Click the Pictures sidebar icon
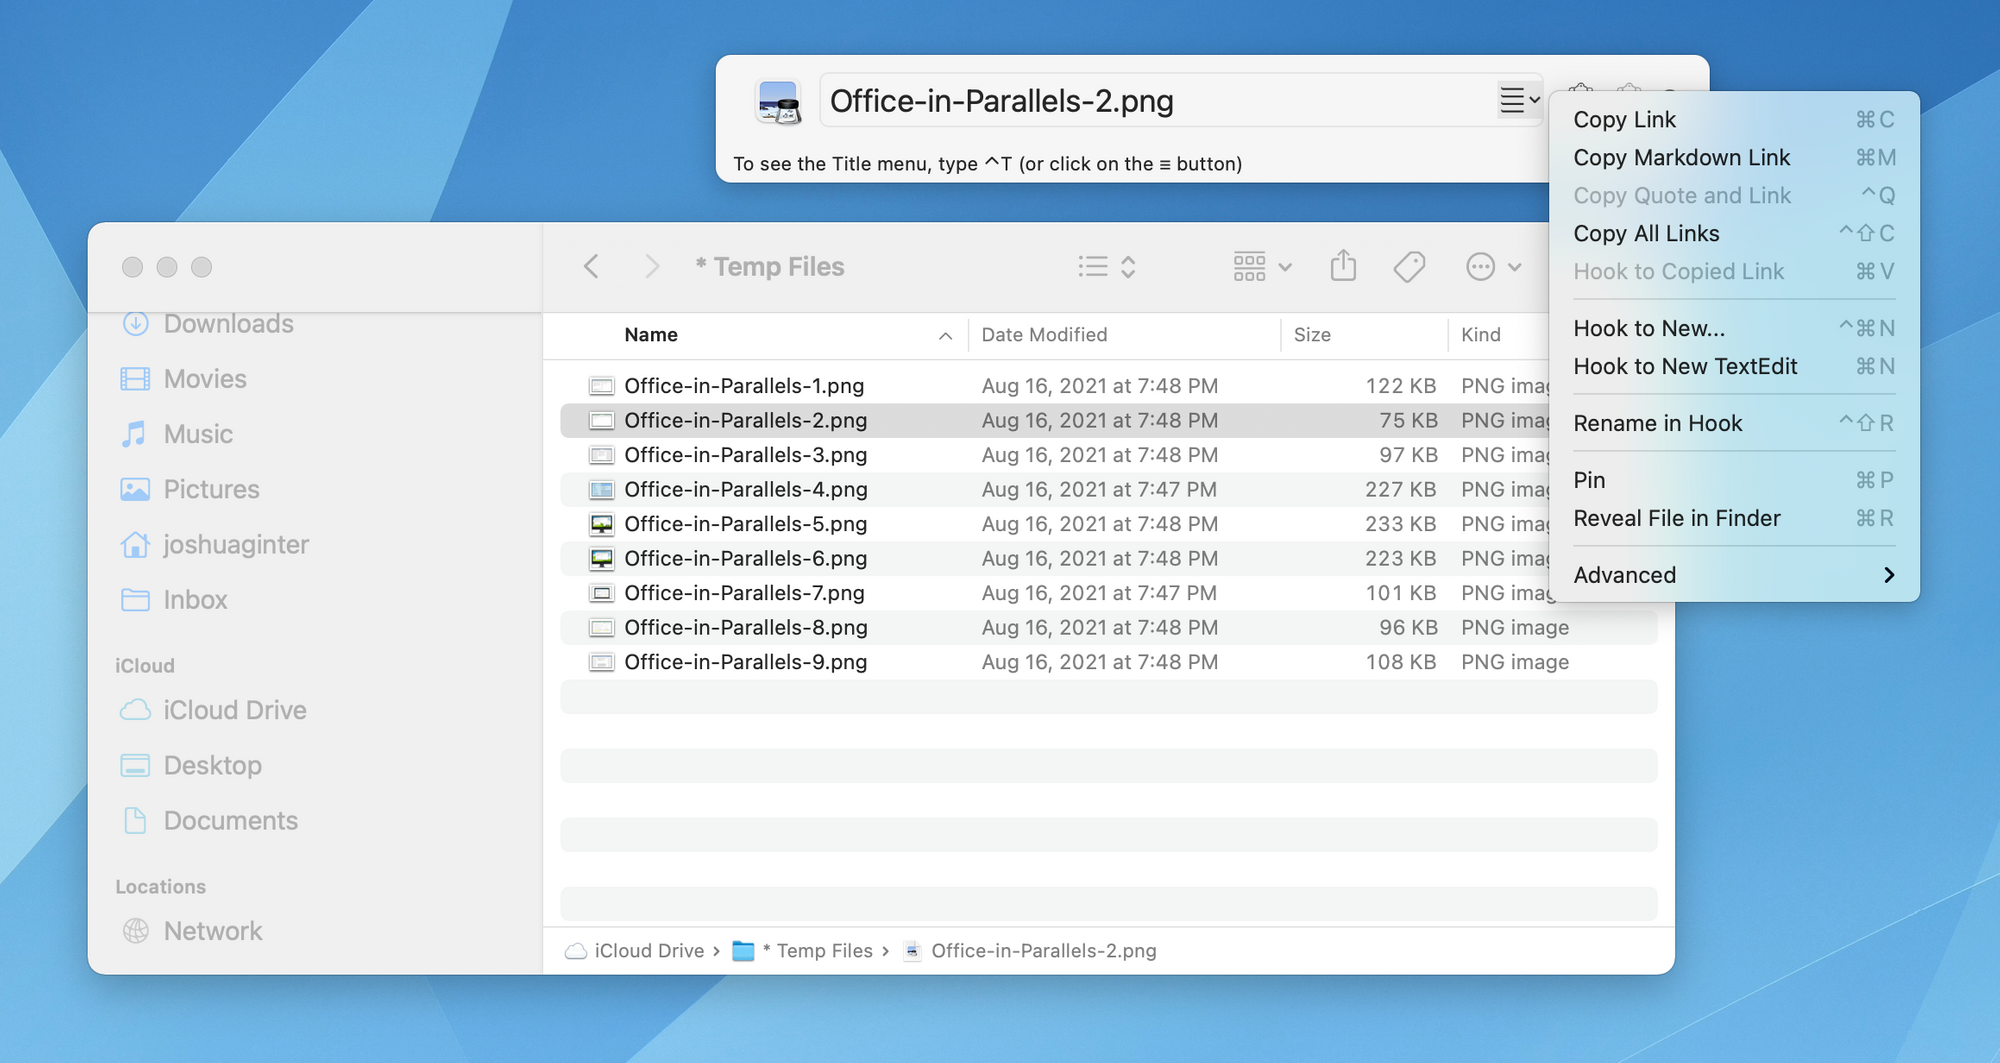 click(135, 489)
